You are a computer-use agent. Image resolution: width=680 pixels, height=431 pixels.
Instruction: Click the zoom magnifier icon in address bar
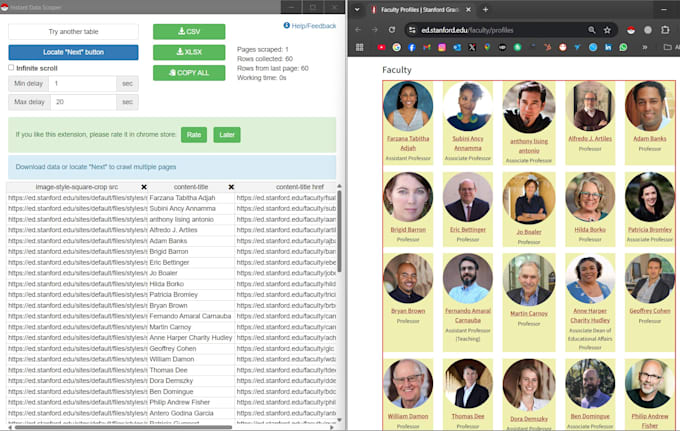[592, 30]
